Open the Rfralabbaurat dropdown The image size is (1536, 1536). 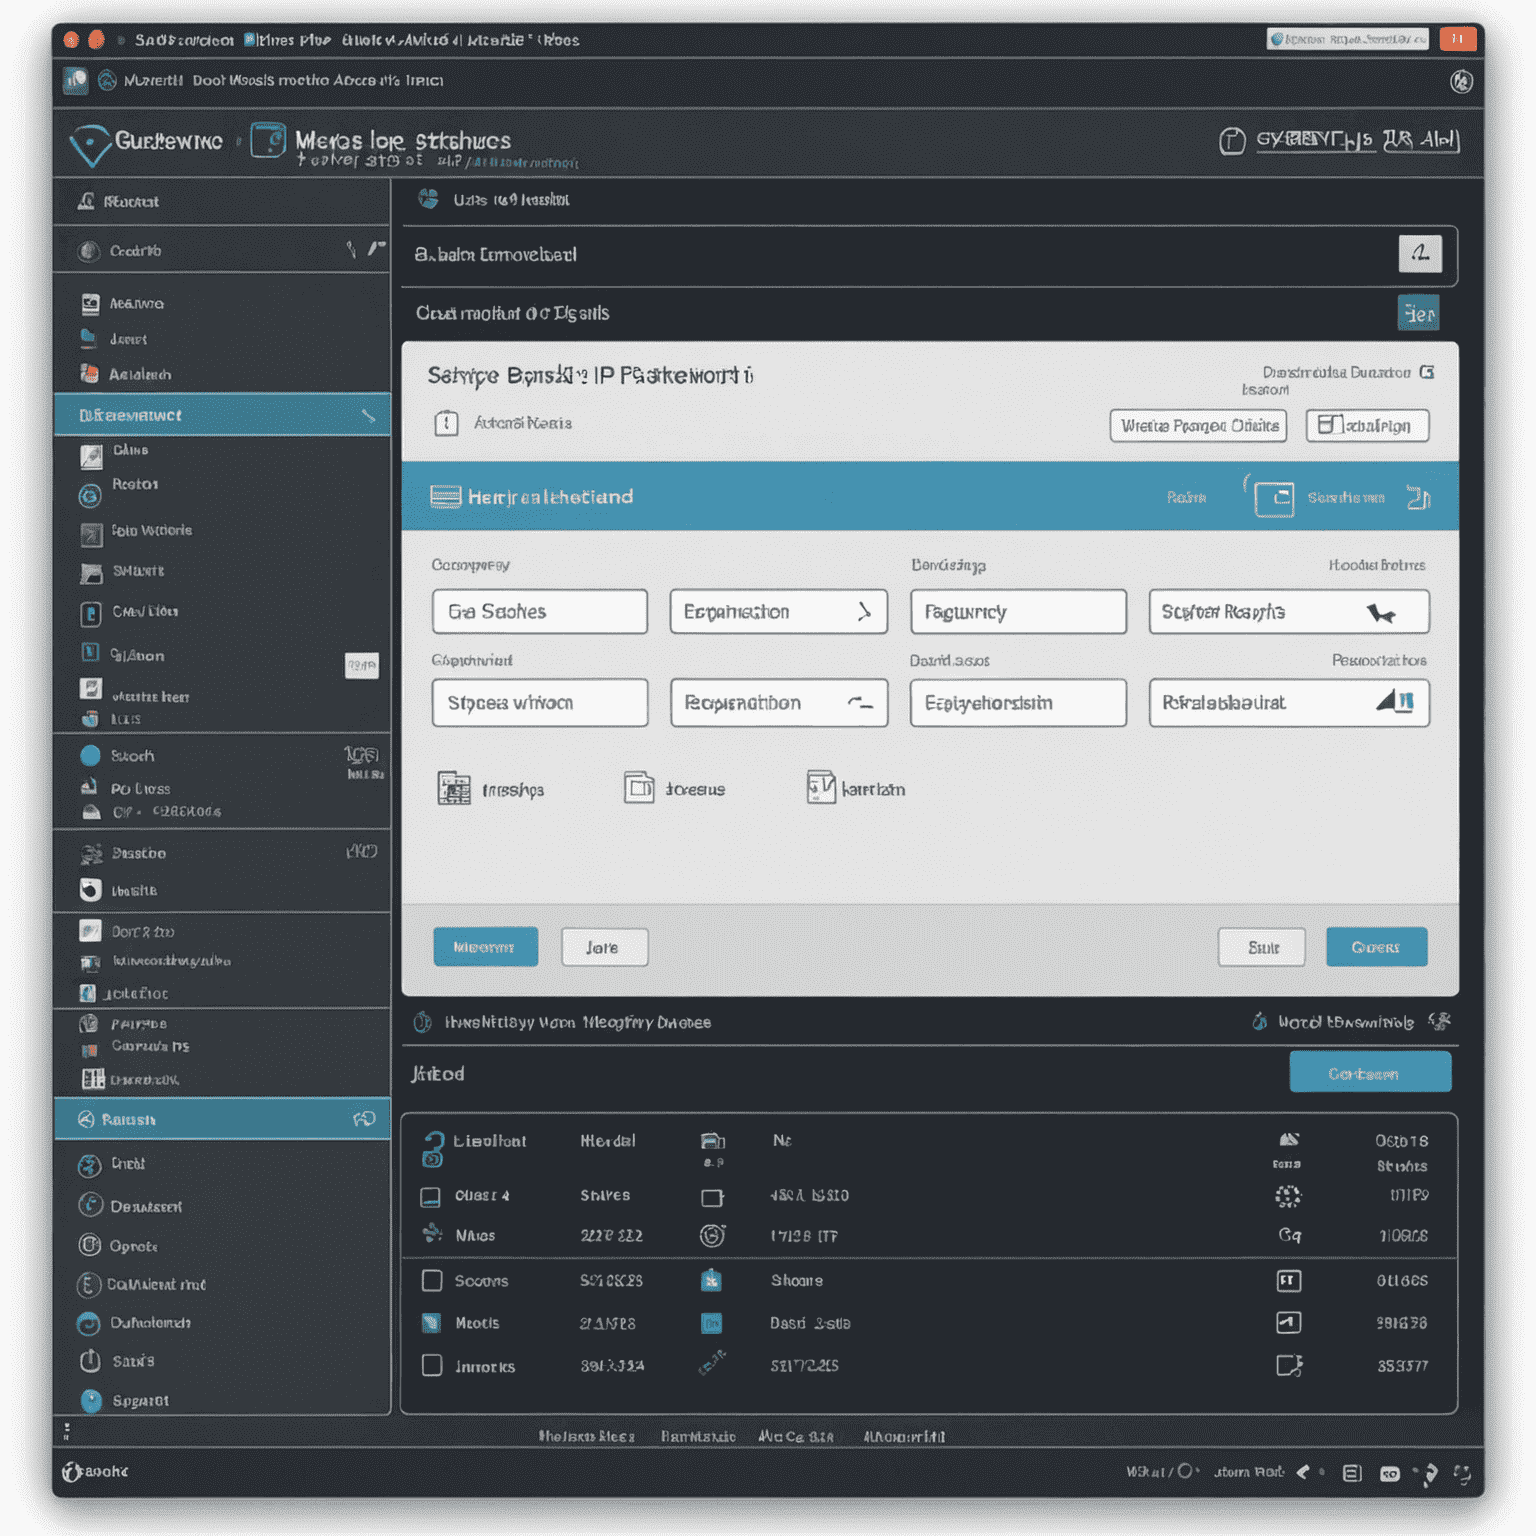(x=1289, y=703)
